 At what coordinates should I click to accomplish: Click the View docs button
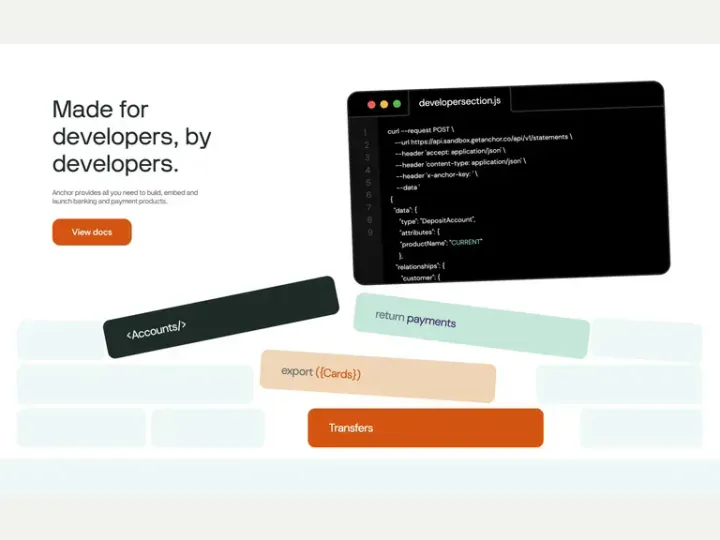pos(92,232)
